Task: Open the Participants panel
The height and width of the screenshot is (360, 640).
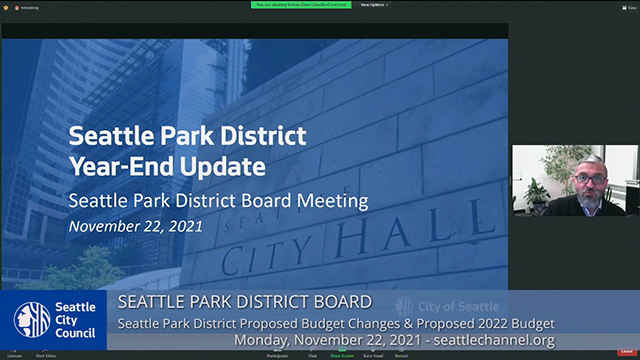Action: 277,354
